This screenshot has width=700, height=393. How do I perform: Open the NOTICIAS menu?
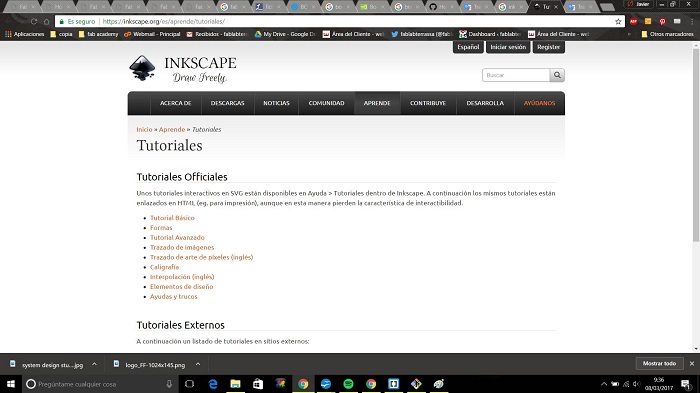pos(276,103)
